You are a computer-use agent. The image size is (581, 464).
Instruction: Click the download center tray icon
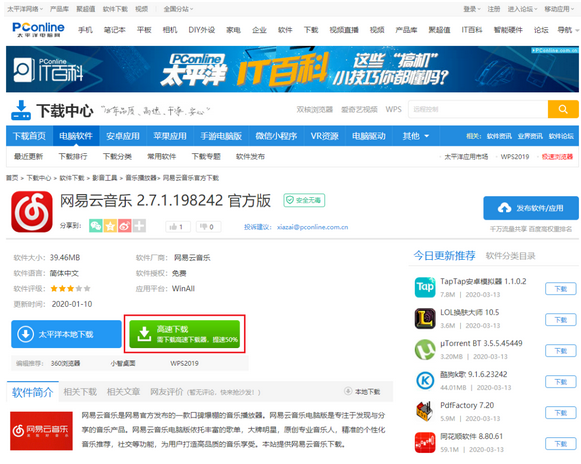pos(21,110)
